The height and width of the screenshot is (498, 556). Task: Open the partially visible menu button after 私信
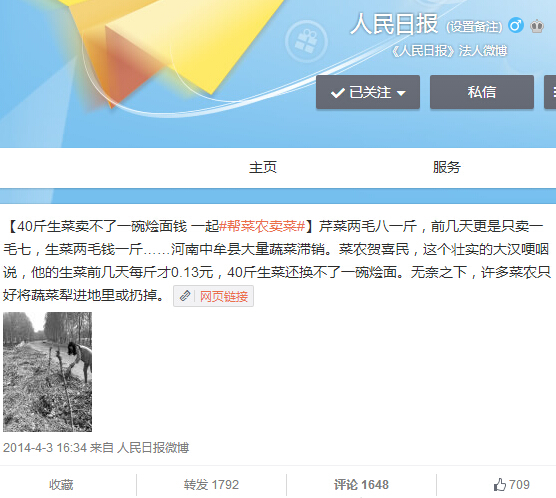coord(550,92)
